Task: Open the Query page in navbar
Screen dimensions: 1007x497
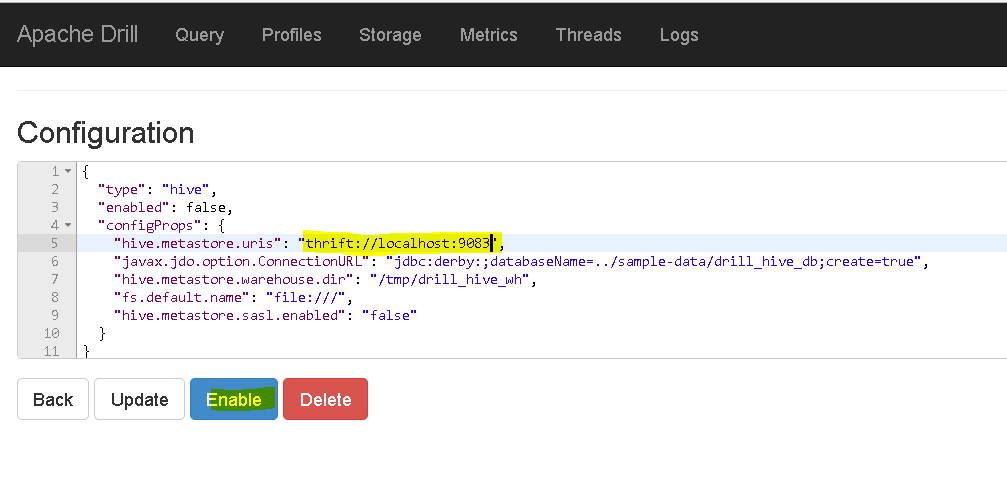Action: [x=199, y=35]
